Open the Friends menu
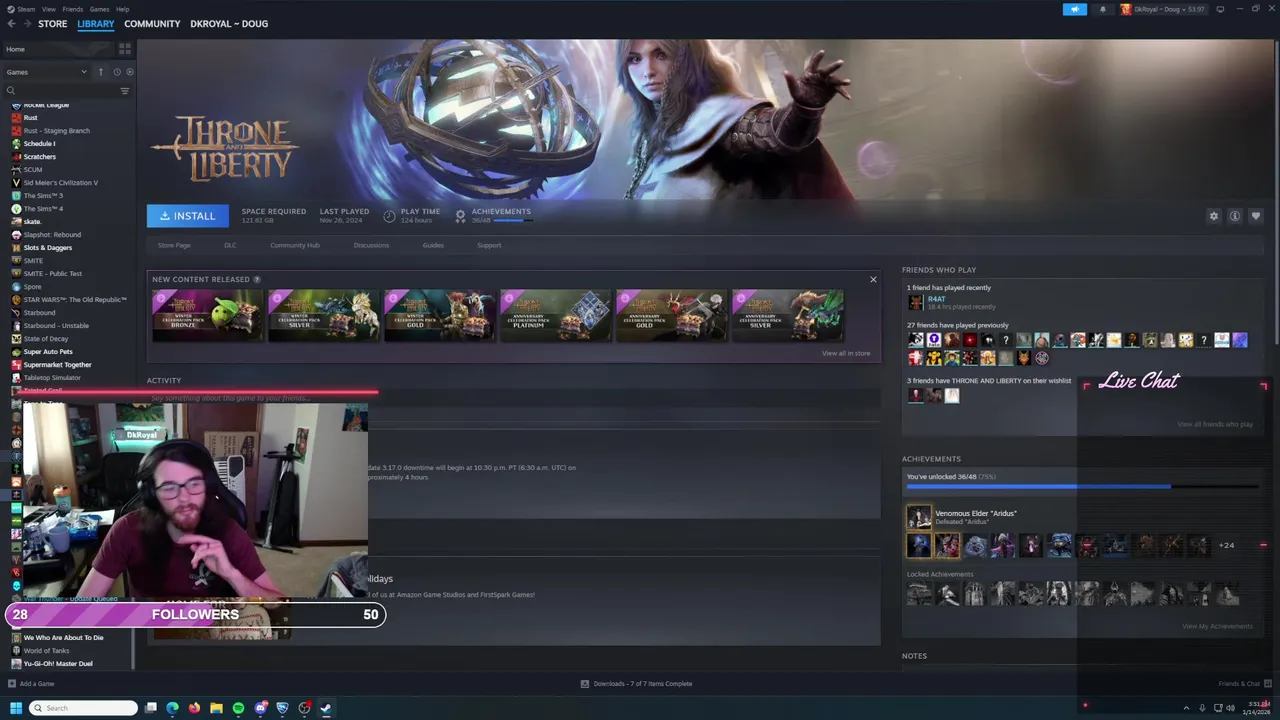The height and width of the screenshot is (720, 1280). [x=73, y=9]
